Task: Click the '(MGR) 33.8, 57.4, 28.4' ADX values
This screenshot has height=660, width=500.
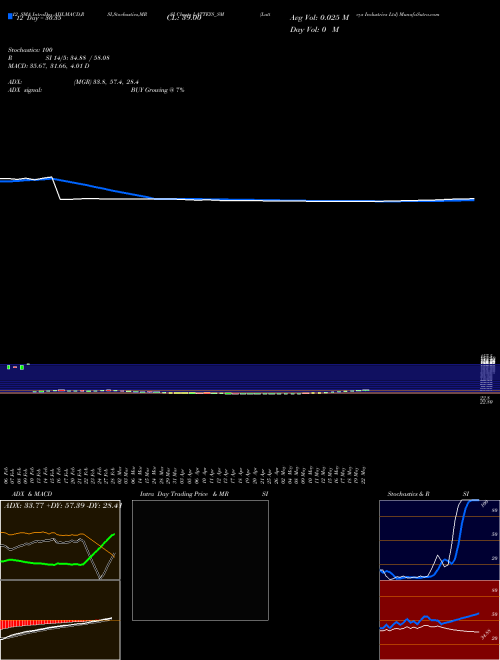Action: coord(106,82)
